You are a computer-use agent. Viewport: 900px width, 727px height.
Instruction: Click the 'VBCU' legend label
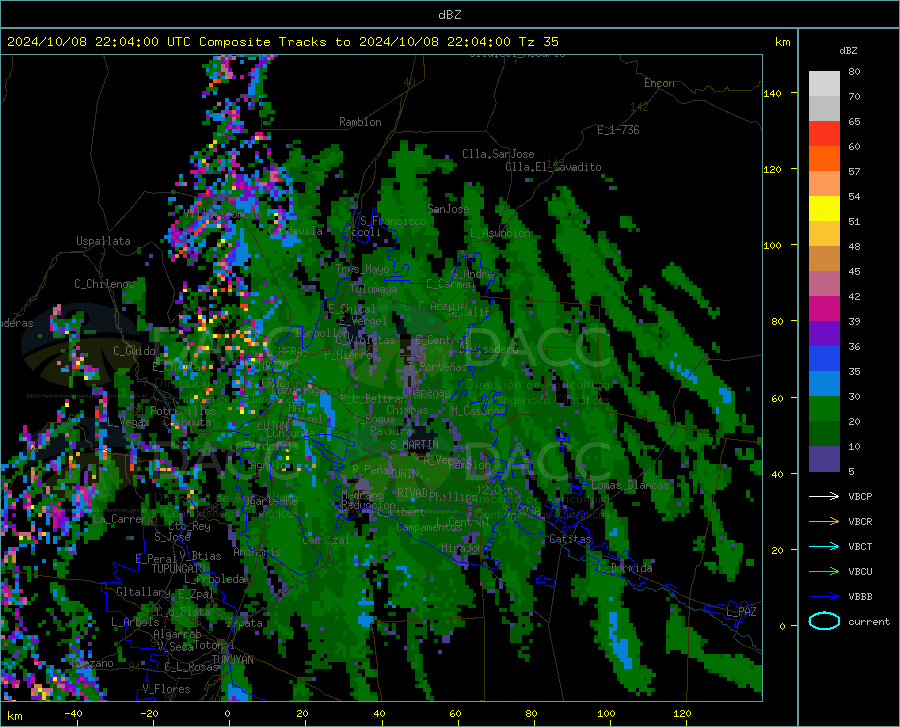860,572
